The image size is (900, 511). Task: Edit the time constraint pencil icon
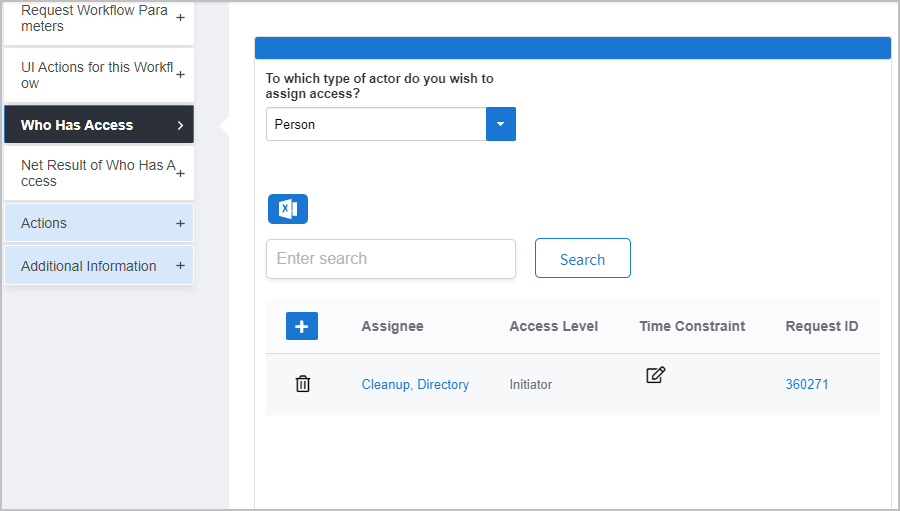coord(655,375)
